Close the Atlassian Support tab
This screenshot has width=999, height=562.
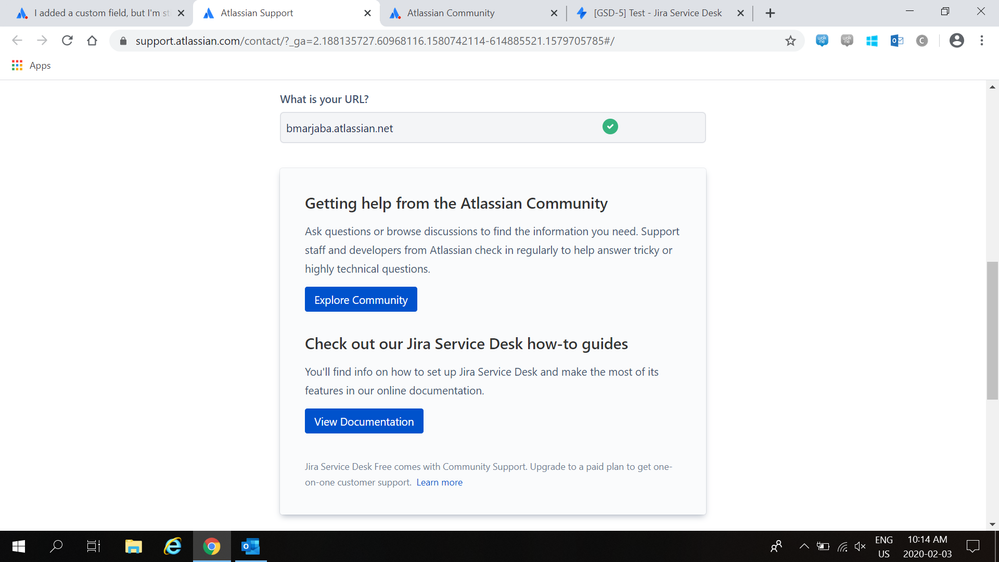[x=368, y=13]
